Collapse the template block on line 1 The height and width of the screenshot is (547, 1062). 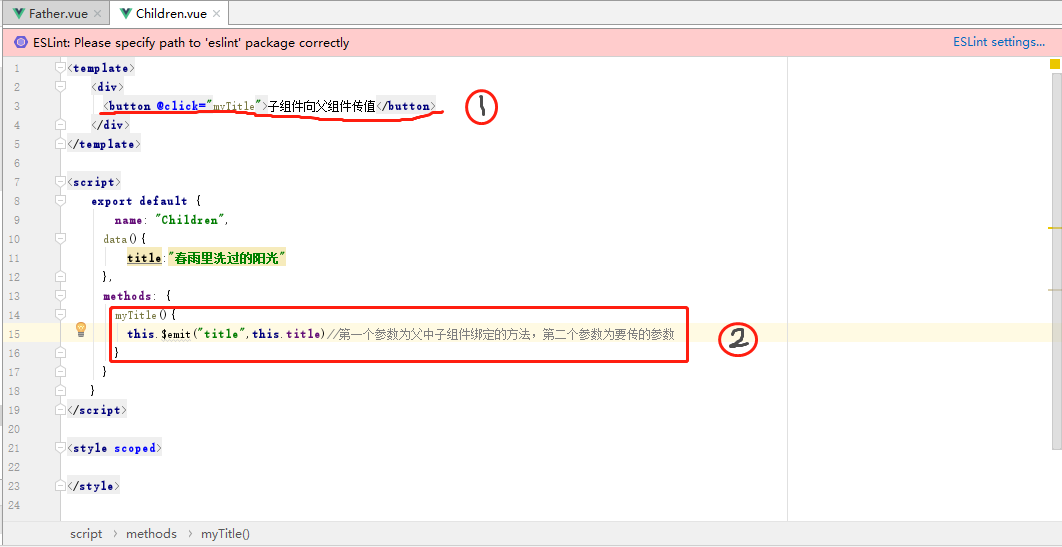point(60,68)
